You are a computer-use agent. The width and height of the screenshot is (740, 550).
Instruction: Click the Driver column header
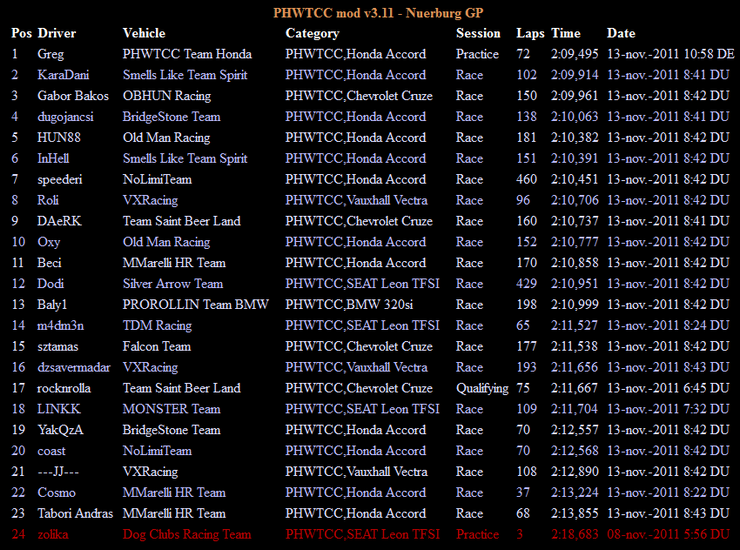[57, 33]
